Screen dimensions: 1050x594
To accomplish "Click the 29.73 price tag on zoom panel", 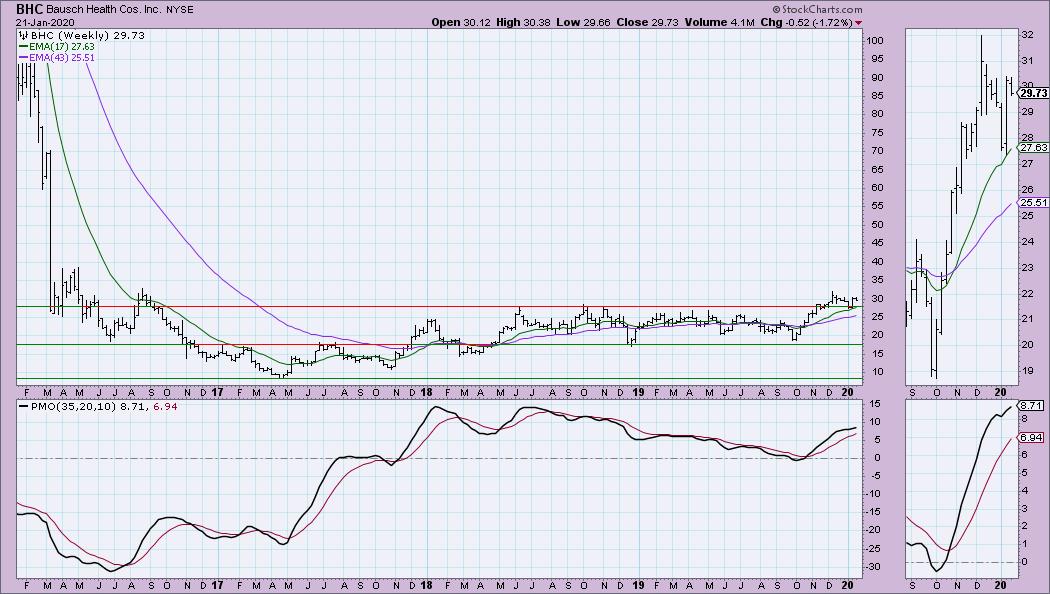I will click(x=1034, y=93).
